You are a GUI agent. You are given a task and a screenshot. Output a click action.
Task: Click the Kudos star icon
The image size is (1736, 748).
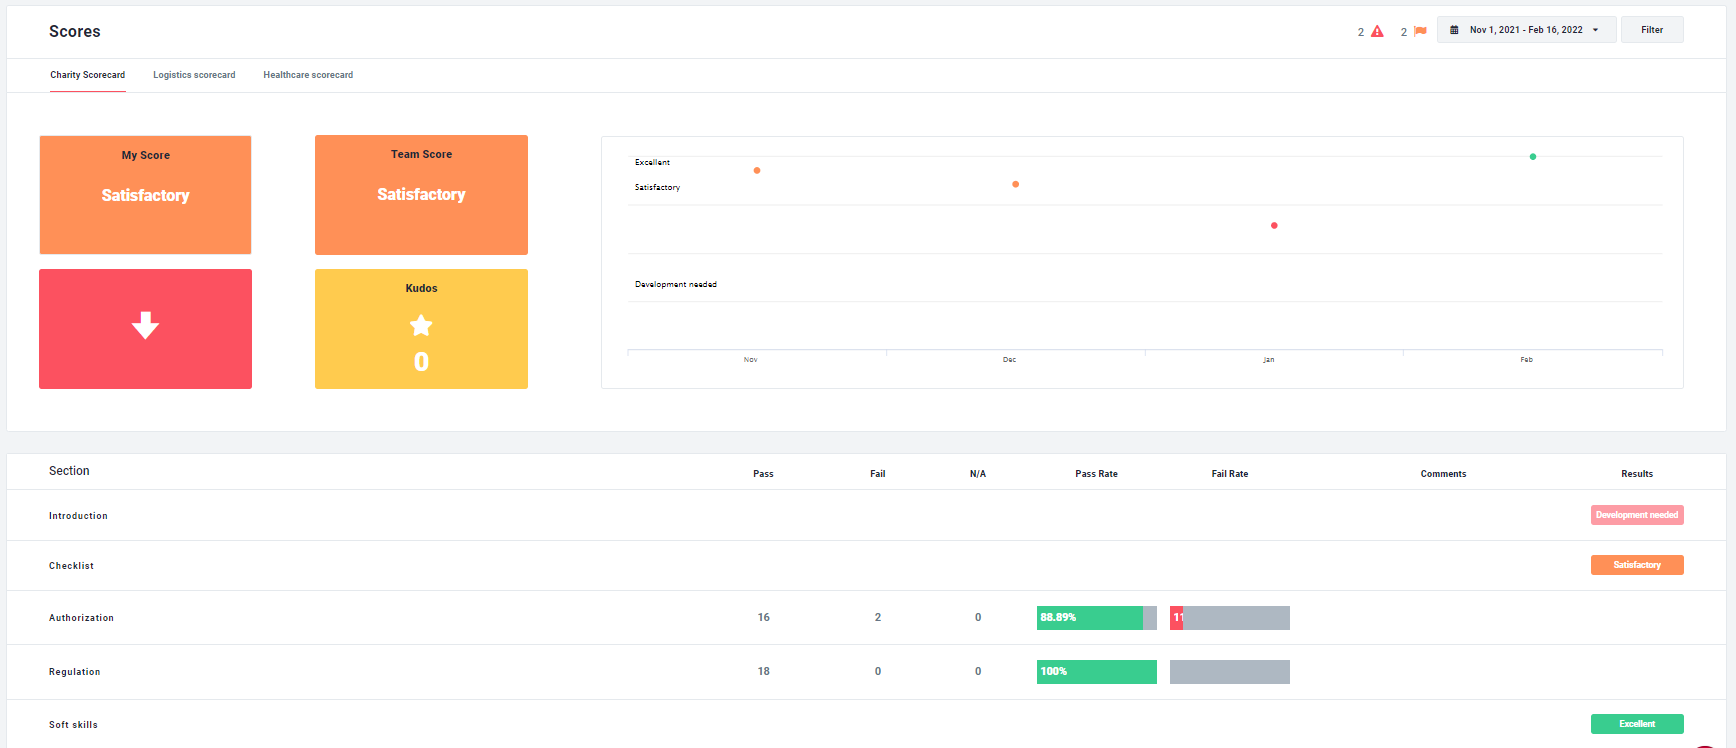(421, 325)
